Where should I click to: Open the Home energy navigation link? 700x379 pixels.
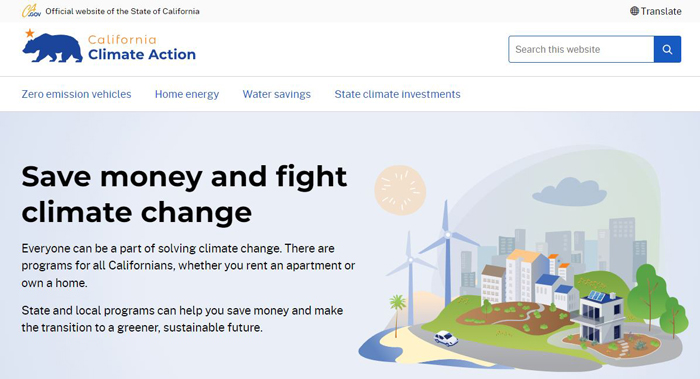tap(187, 94)
